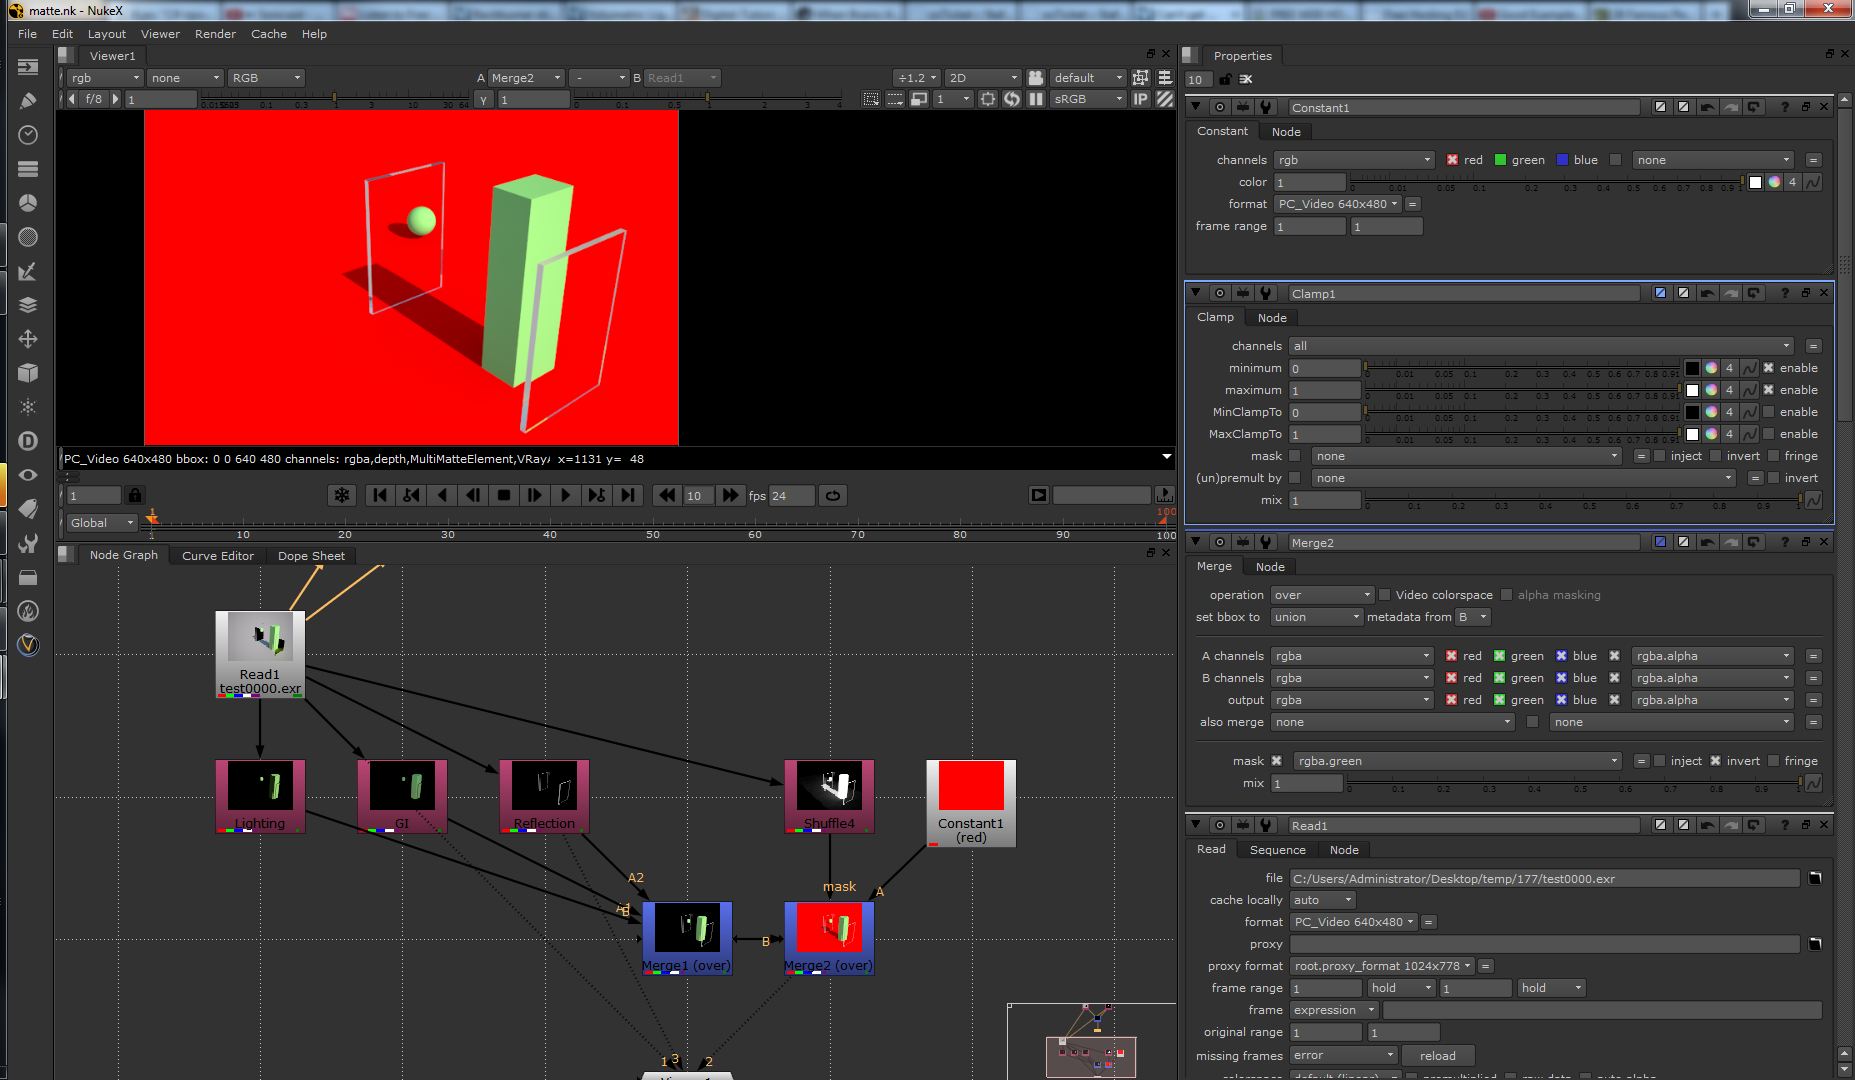Click the black swatch for Clamp1 minimum
1855x1080 pixels.
pos(1692,368)
